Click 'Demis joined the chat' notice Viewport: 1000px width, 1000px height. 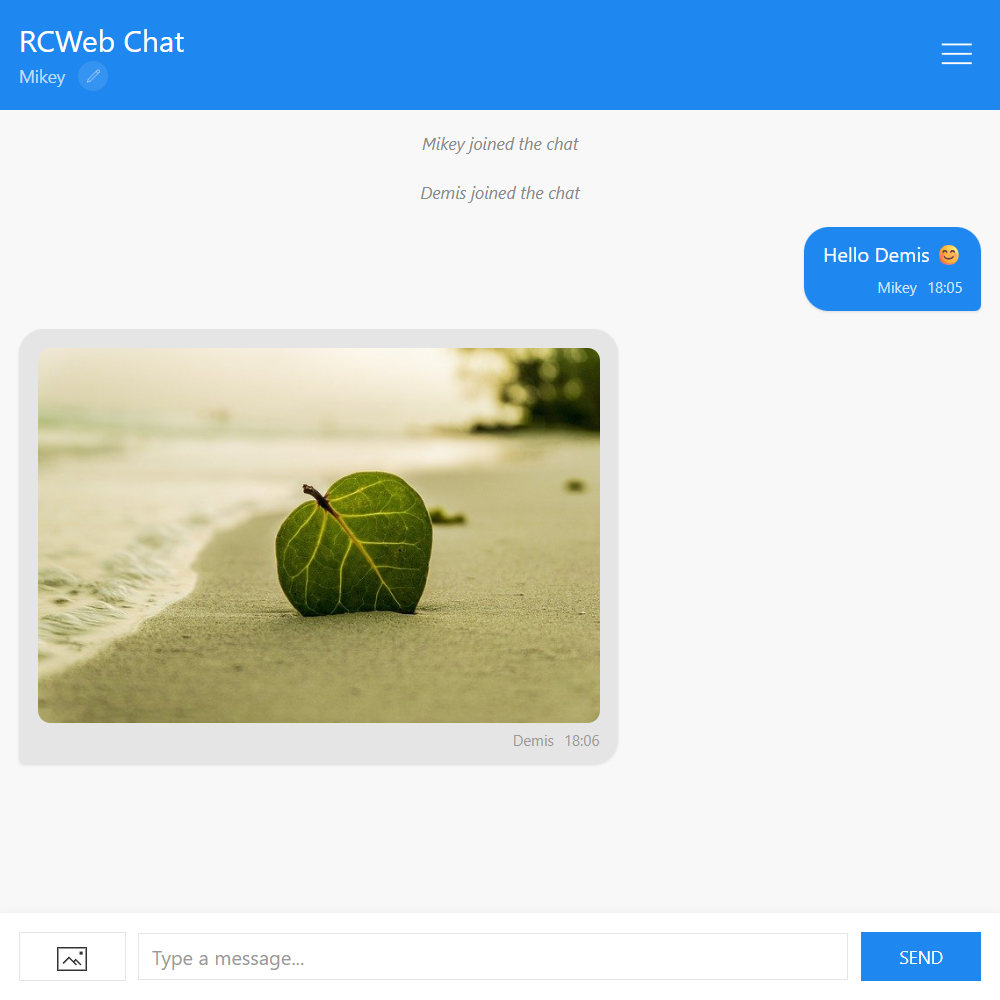pos(500,193)
